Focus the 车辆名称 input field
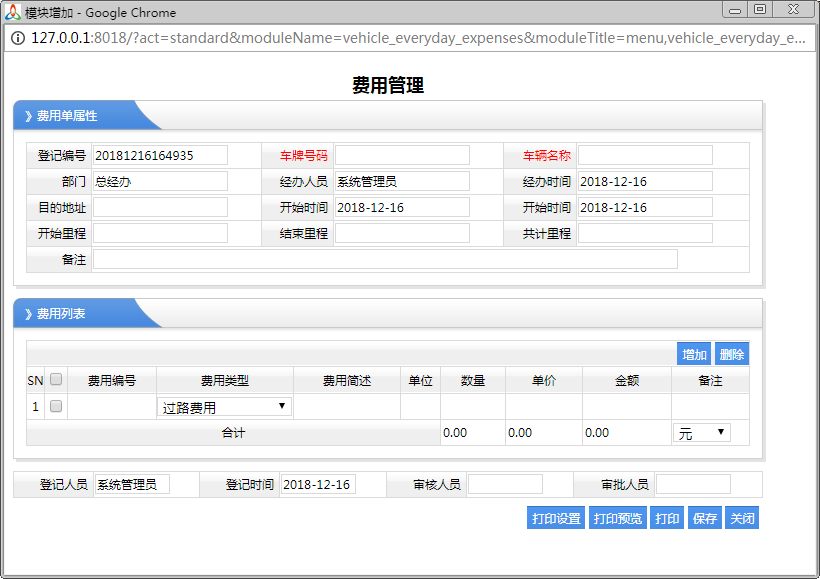This screenshot has height=579, width=820. (x=645, y=155)
